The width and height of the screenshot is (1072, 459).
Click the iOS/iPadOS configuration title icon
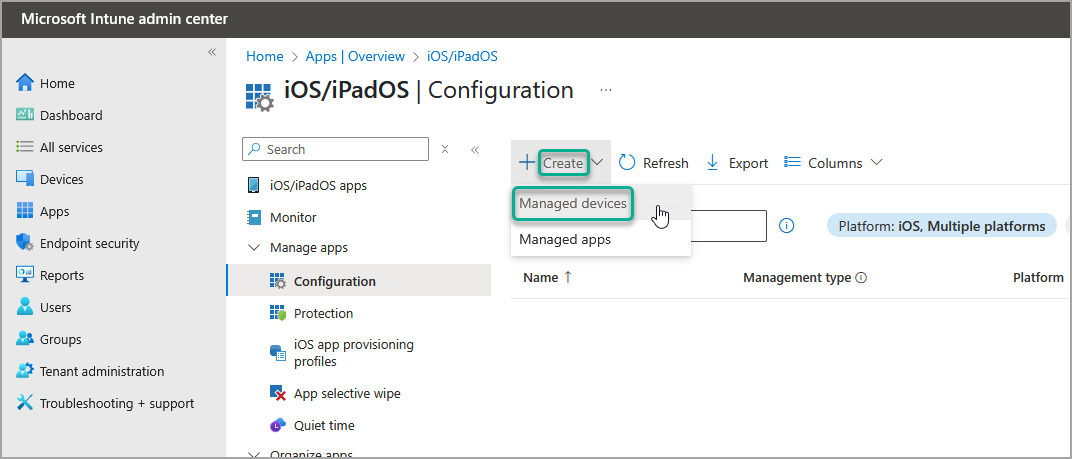click(260, 96)
